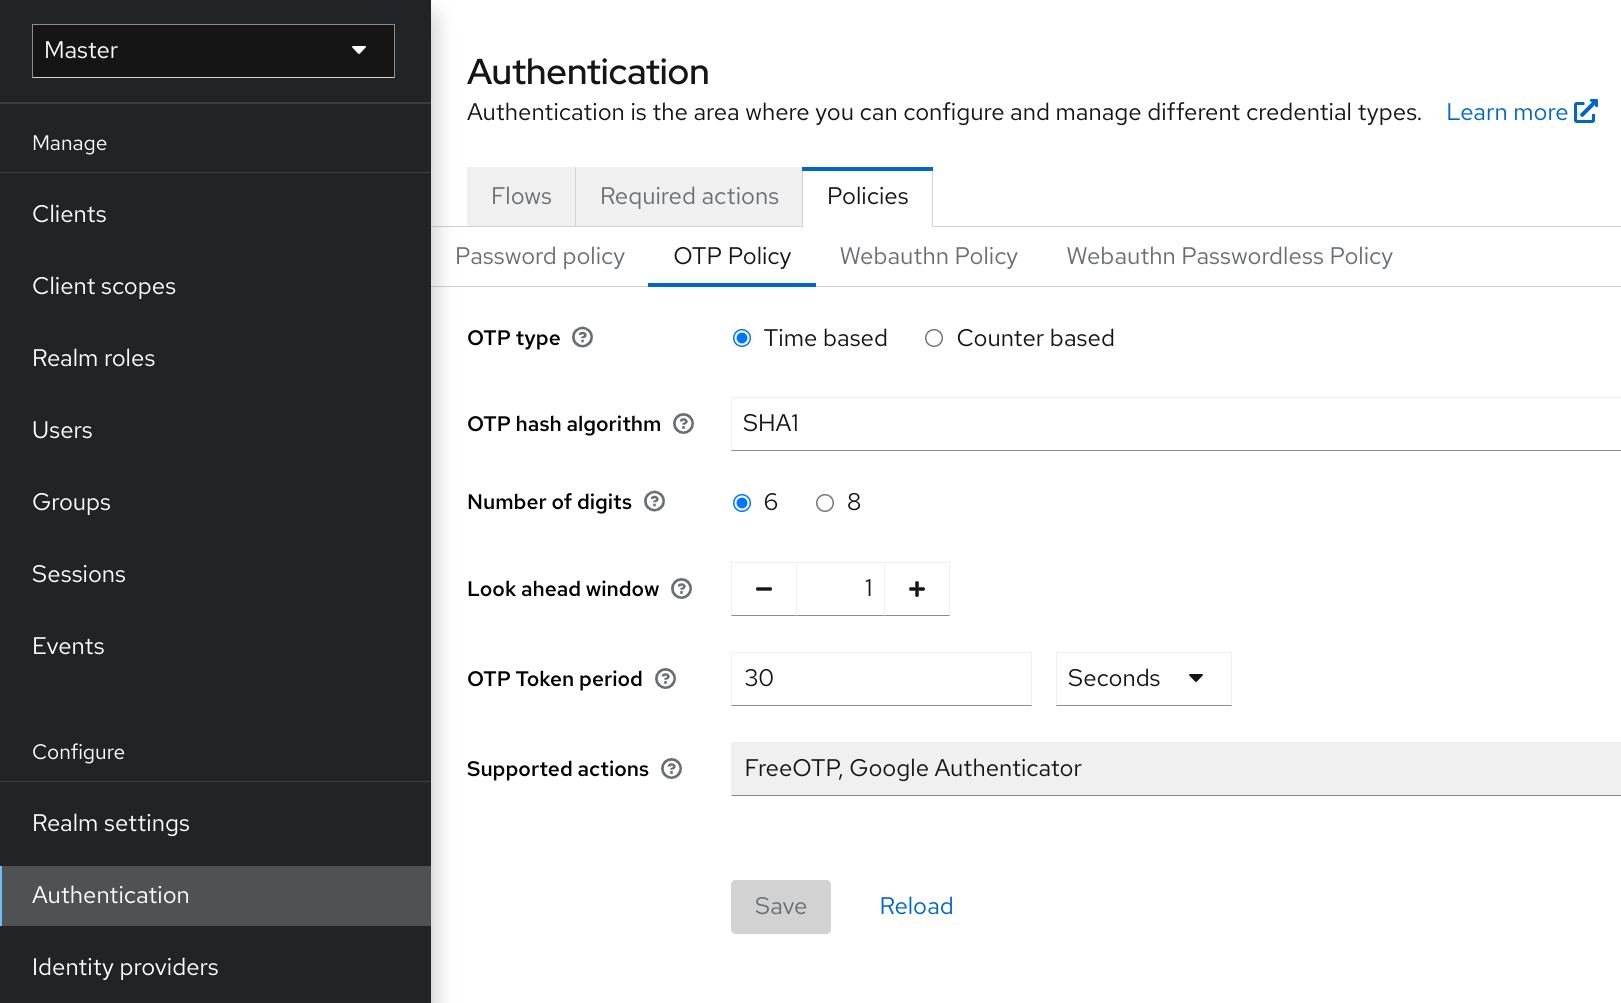Go to Clients in the sidebar

[x=215, y=214]
